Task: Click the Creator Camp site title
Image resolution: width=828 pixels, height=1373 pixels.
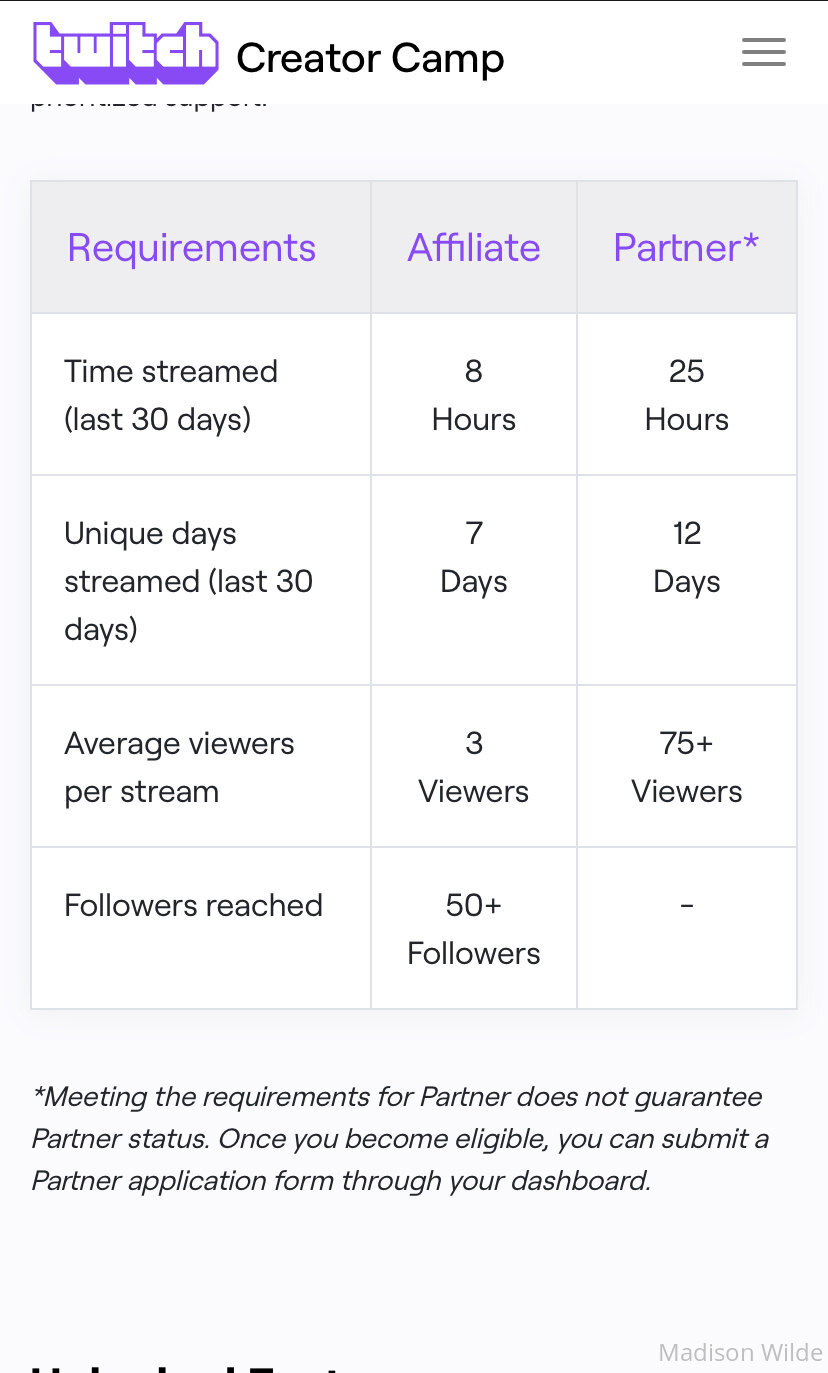Action: (370, 58)
